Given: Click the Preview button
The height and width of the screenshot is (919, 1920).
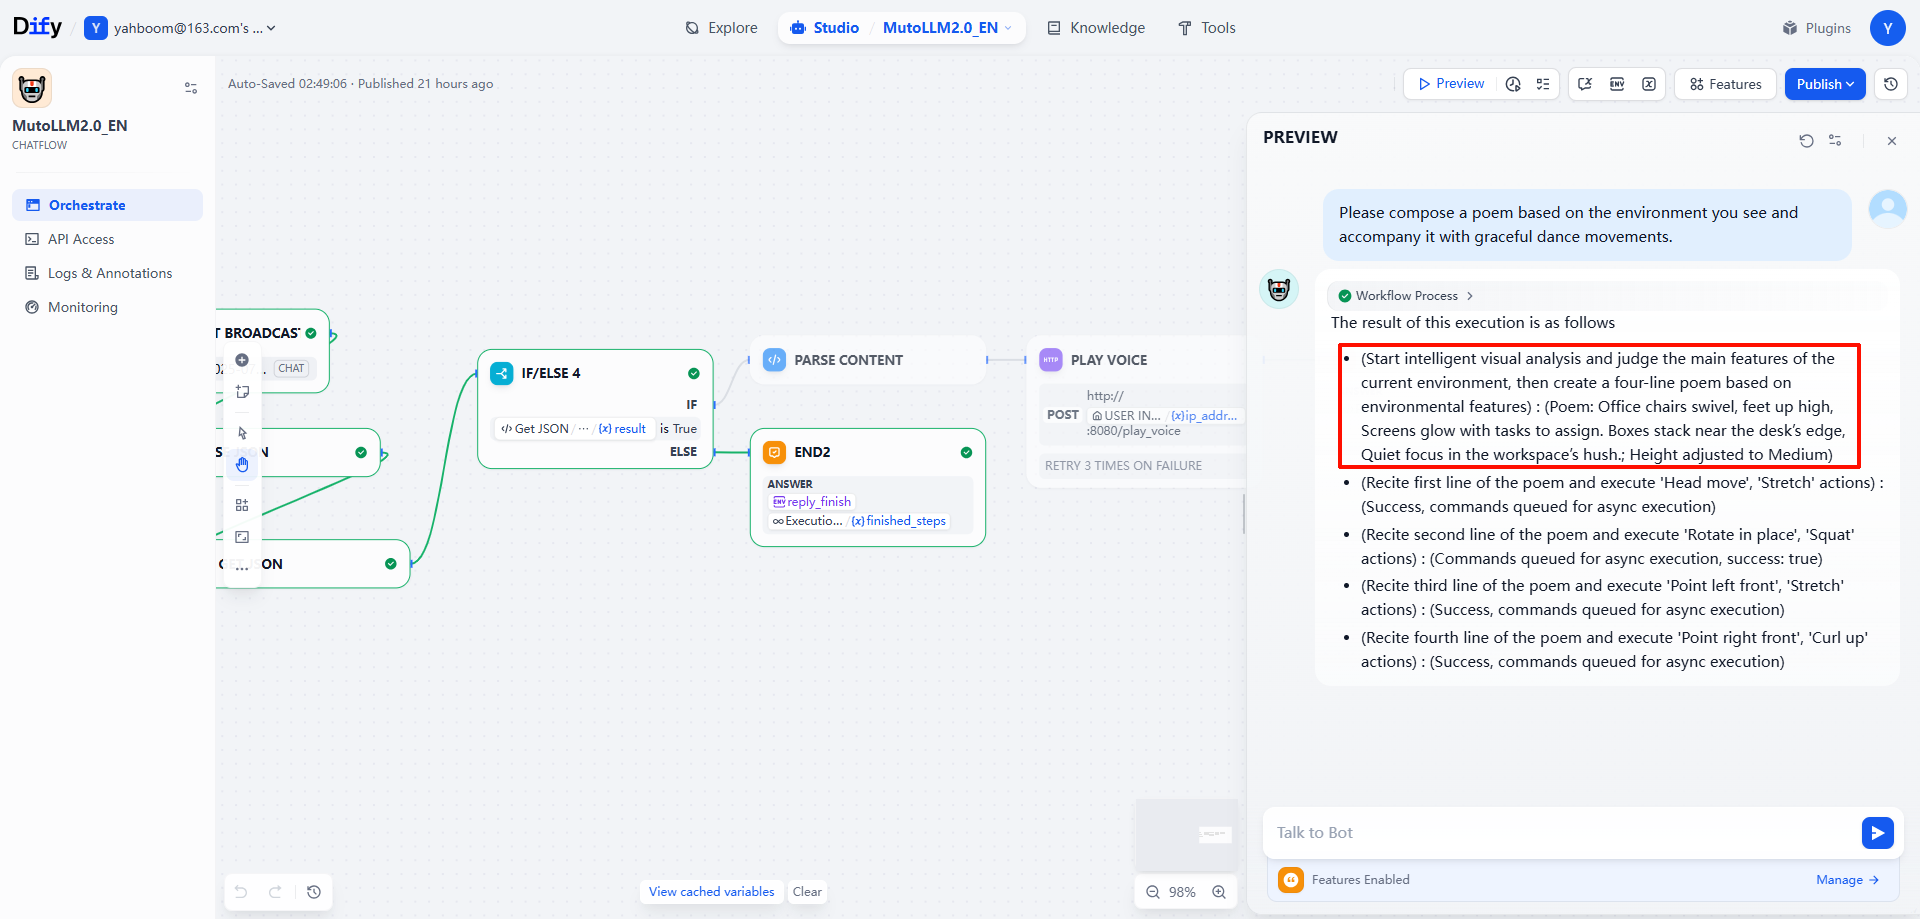Looking at the screenshot, I should [x=1450, y=84].
